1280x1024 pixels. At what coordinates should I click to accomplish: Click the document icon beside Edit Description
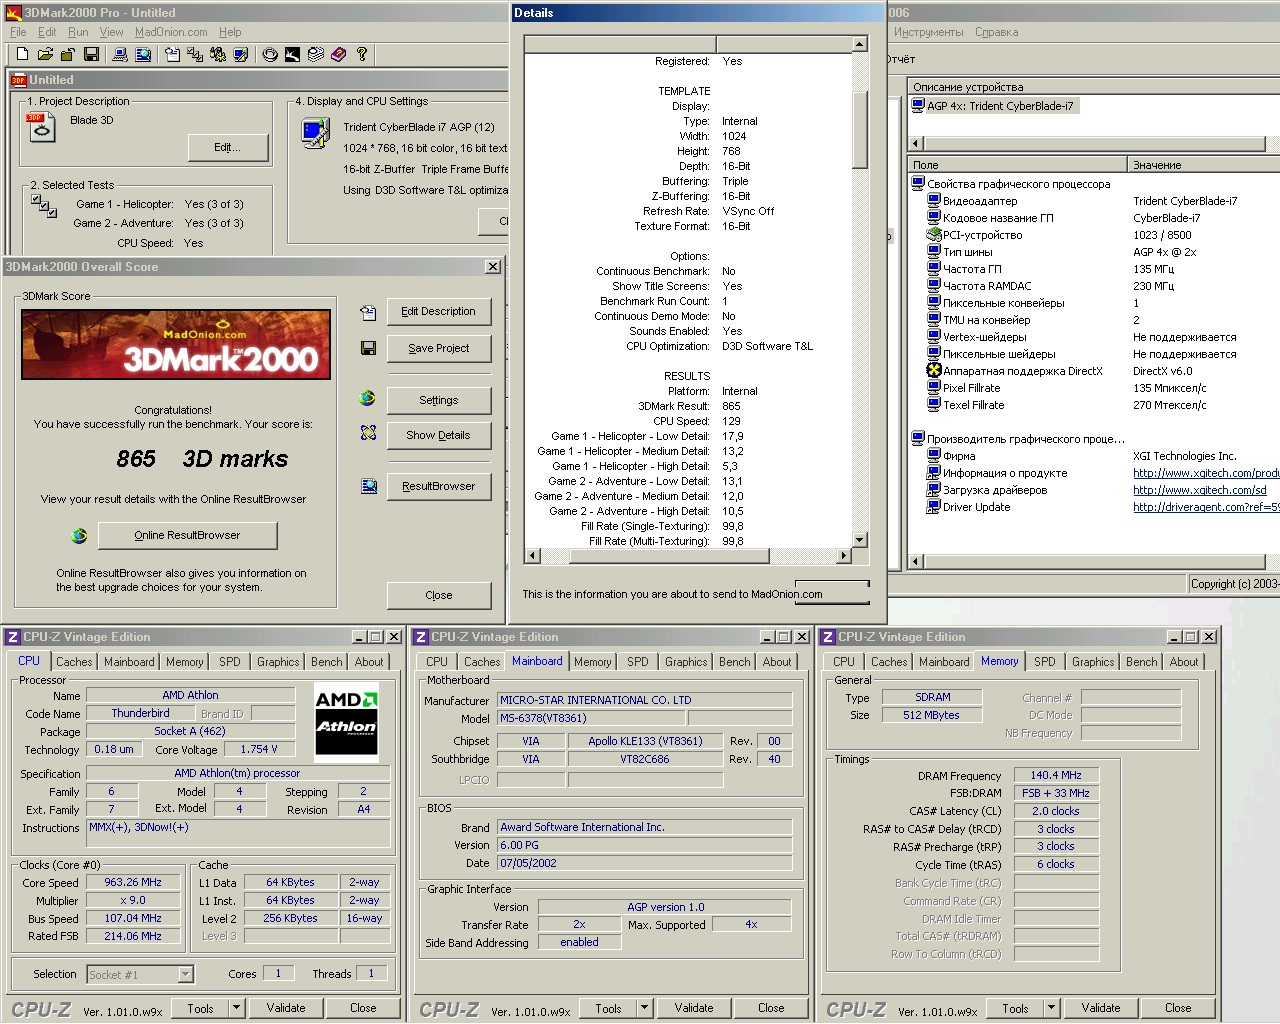[368, 313]
